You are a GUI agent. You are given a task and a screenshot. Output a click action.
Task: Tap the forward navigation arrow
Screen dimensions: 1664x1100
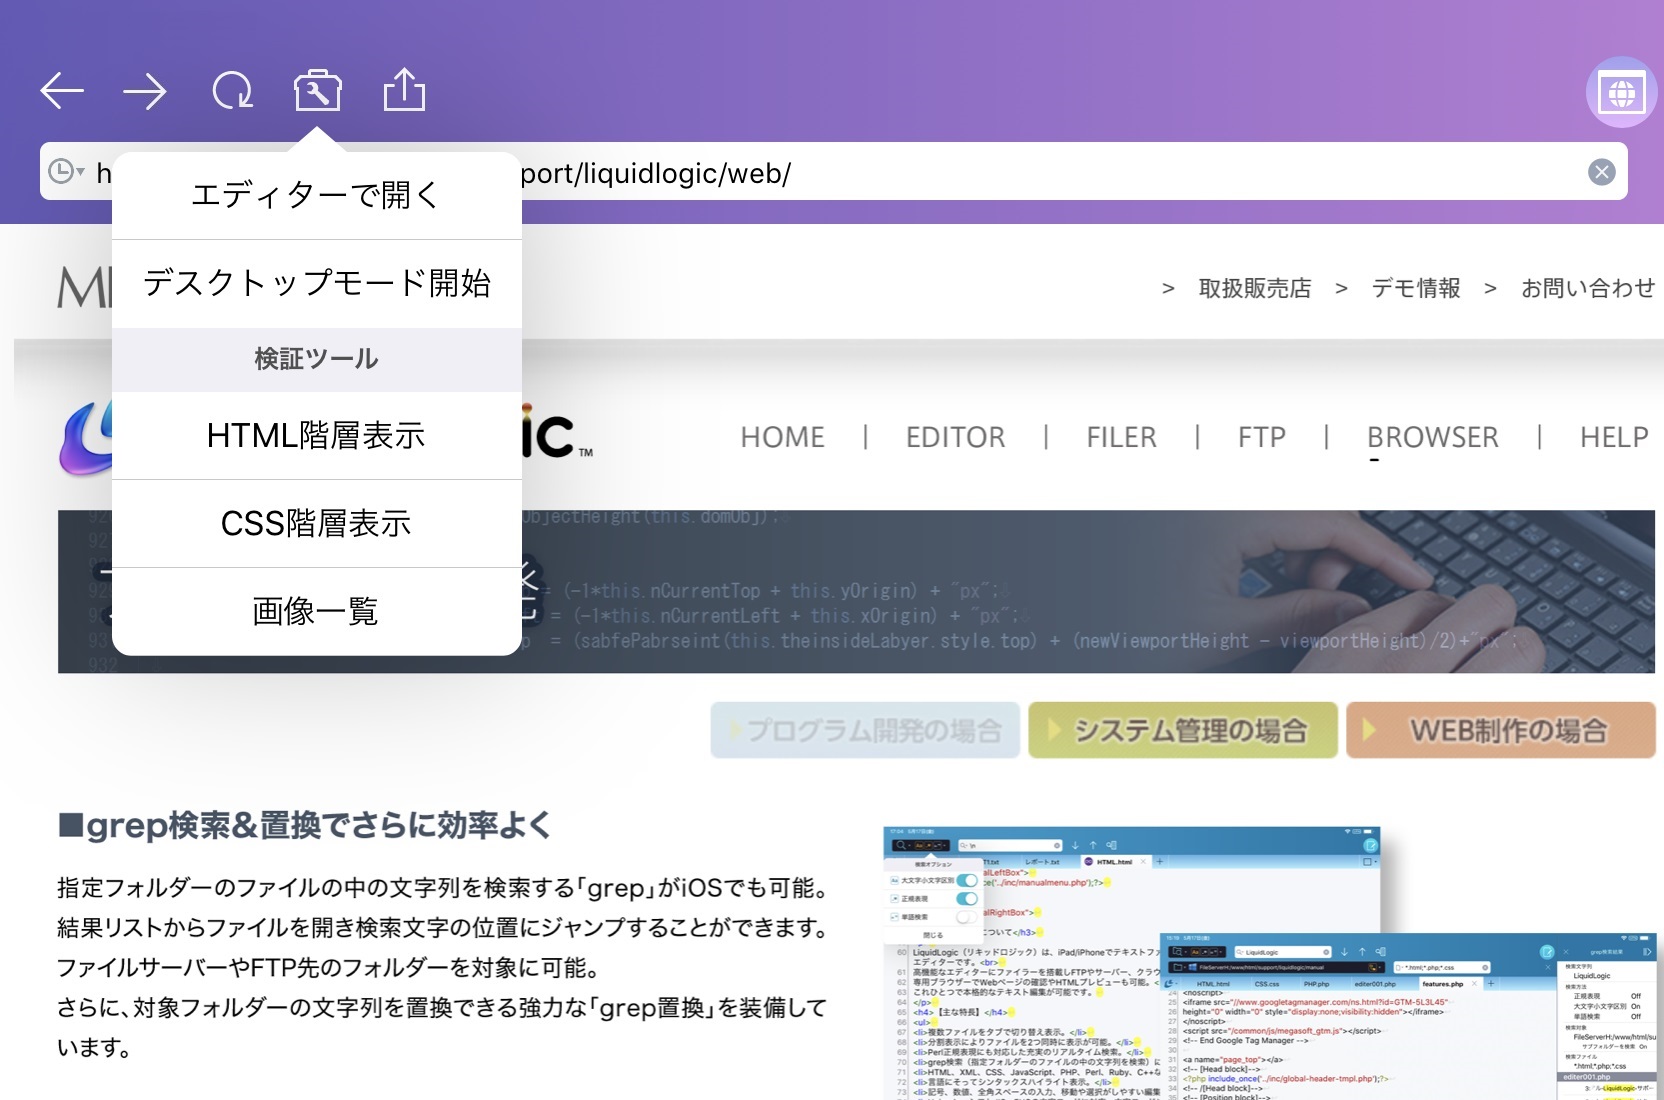coord(145,91)
